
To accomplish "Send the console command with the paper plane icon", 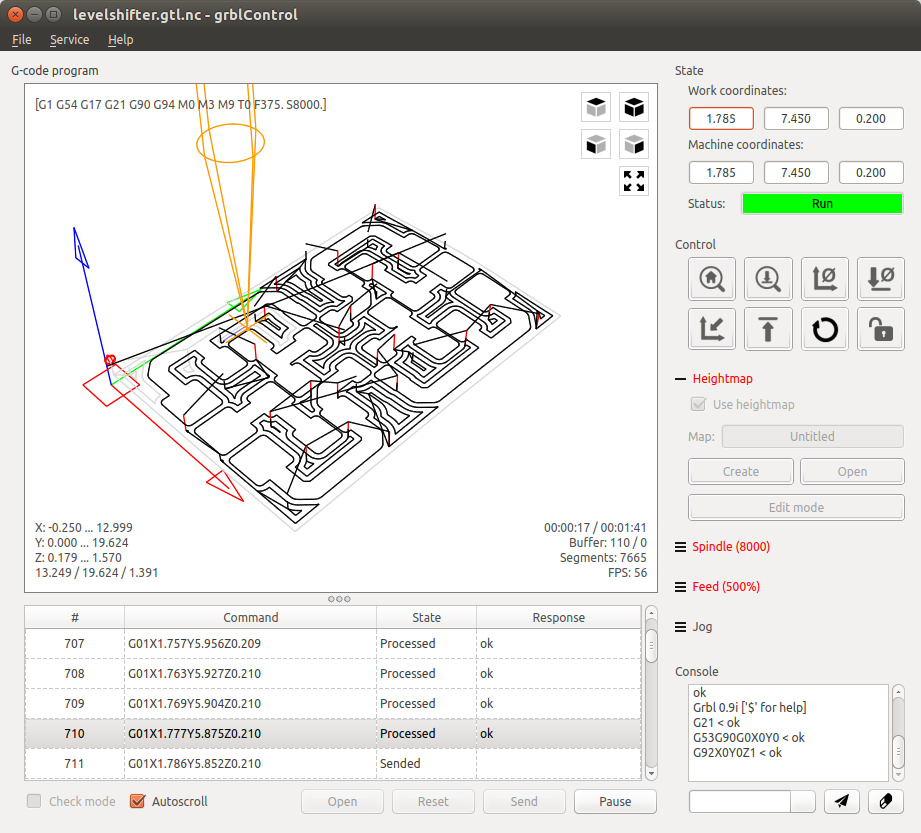I will [x=842, y=801].
